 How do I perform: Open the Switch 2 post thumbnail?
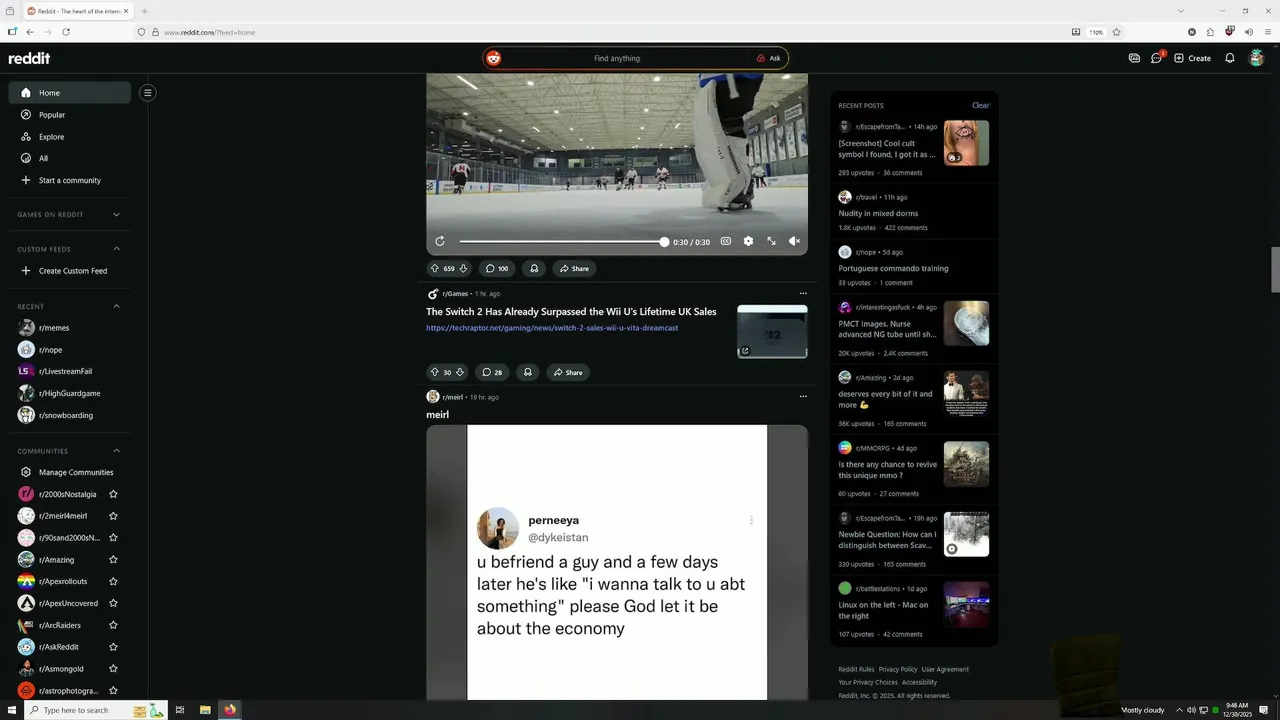coord(772,331)
